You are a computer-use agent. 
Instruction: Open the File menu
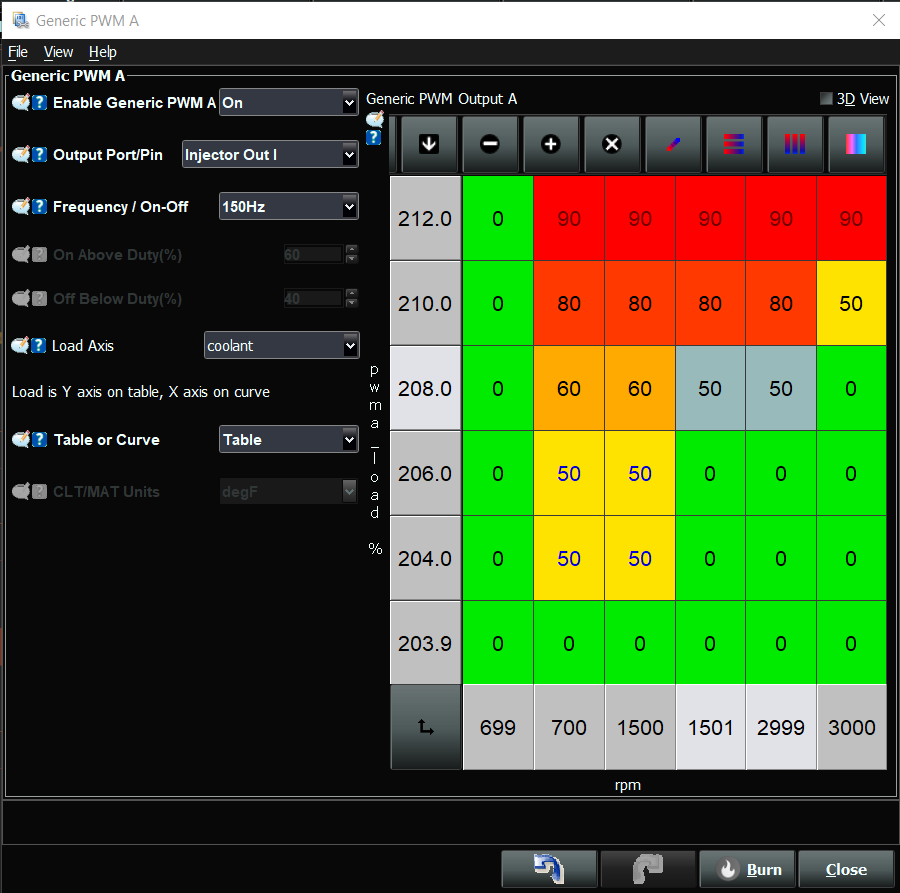point(18,52)
